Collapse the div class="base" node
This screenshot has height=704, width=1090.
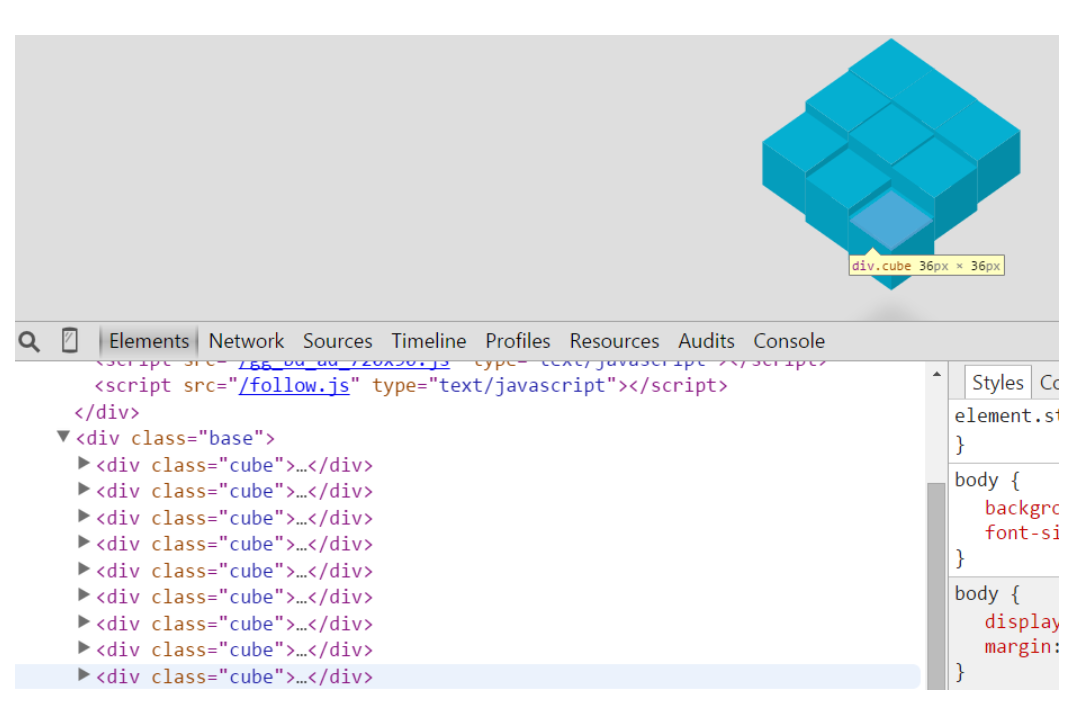click(63, 436)
